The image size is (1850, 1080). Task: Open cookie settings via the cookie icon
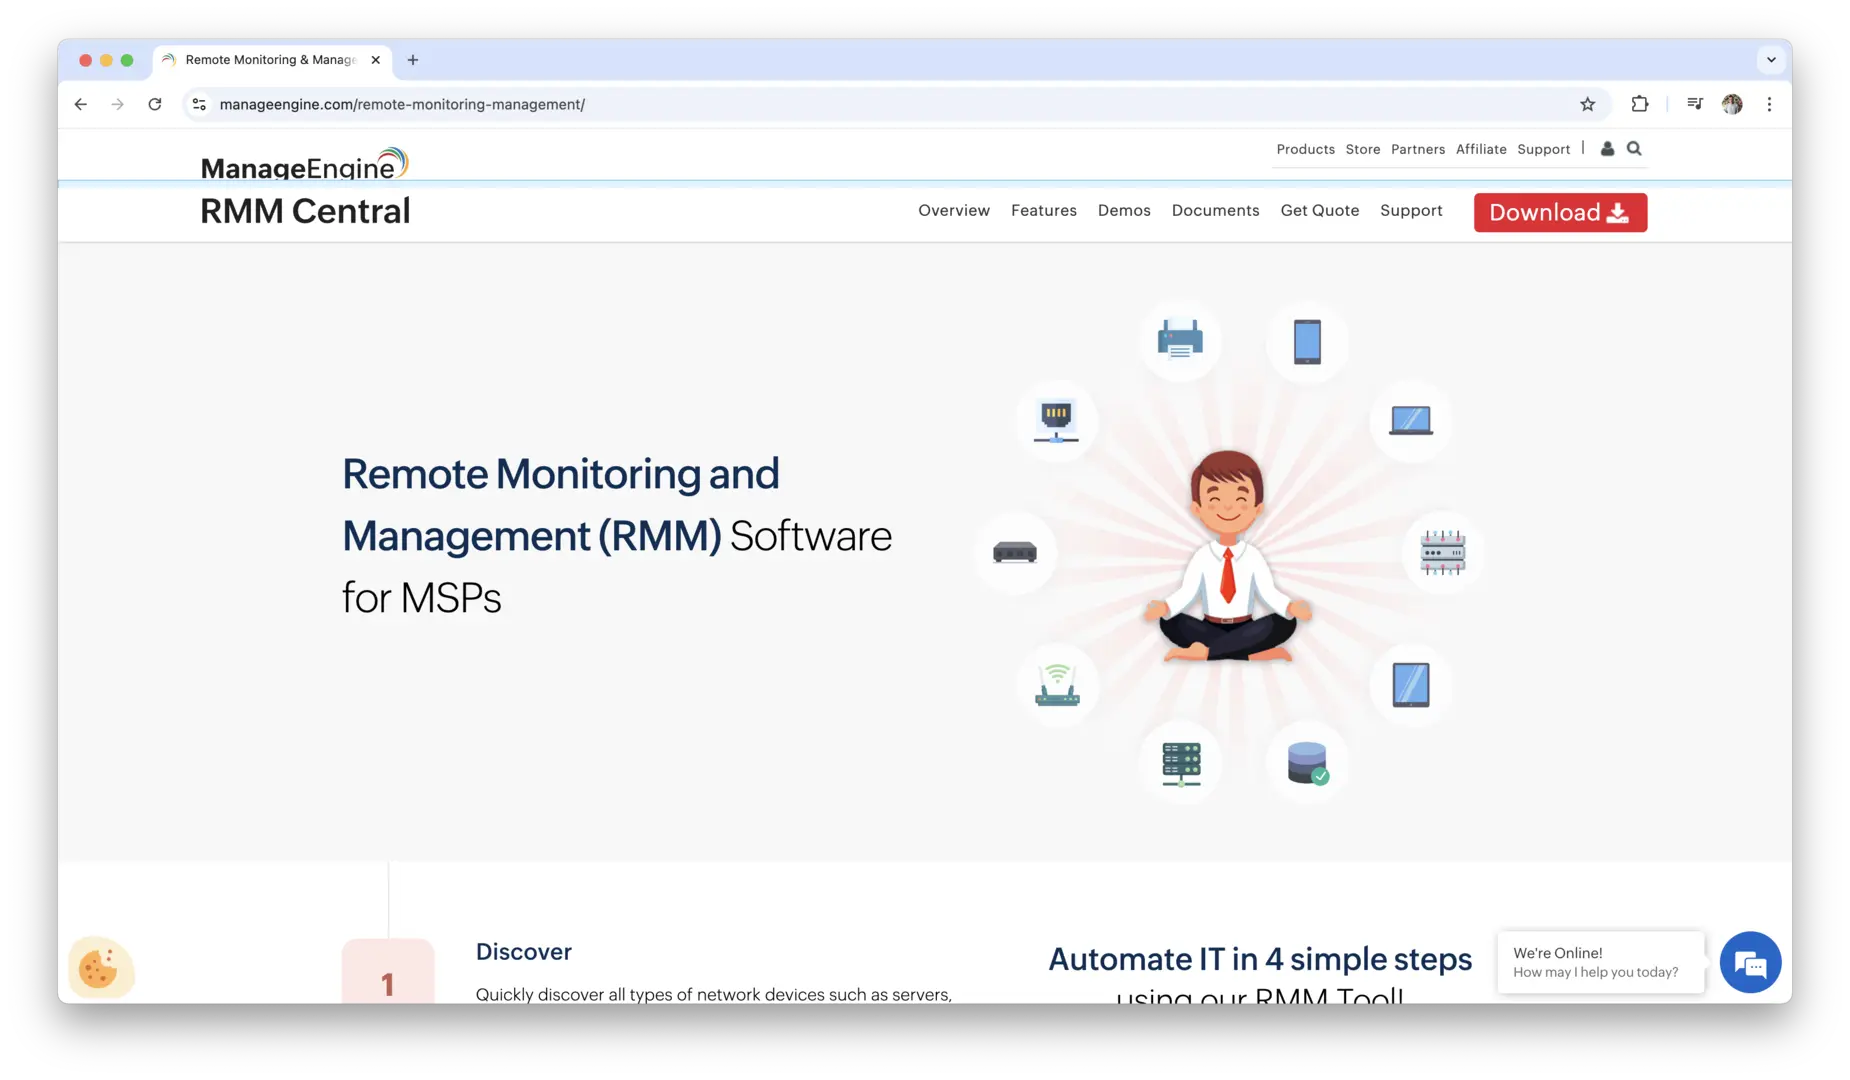[99, 968]
